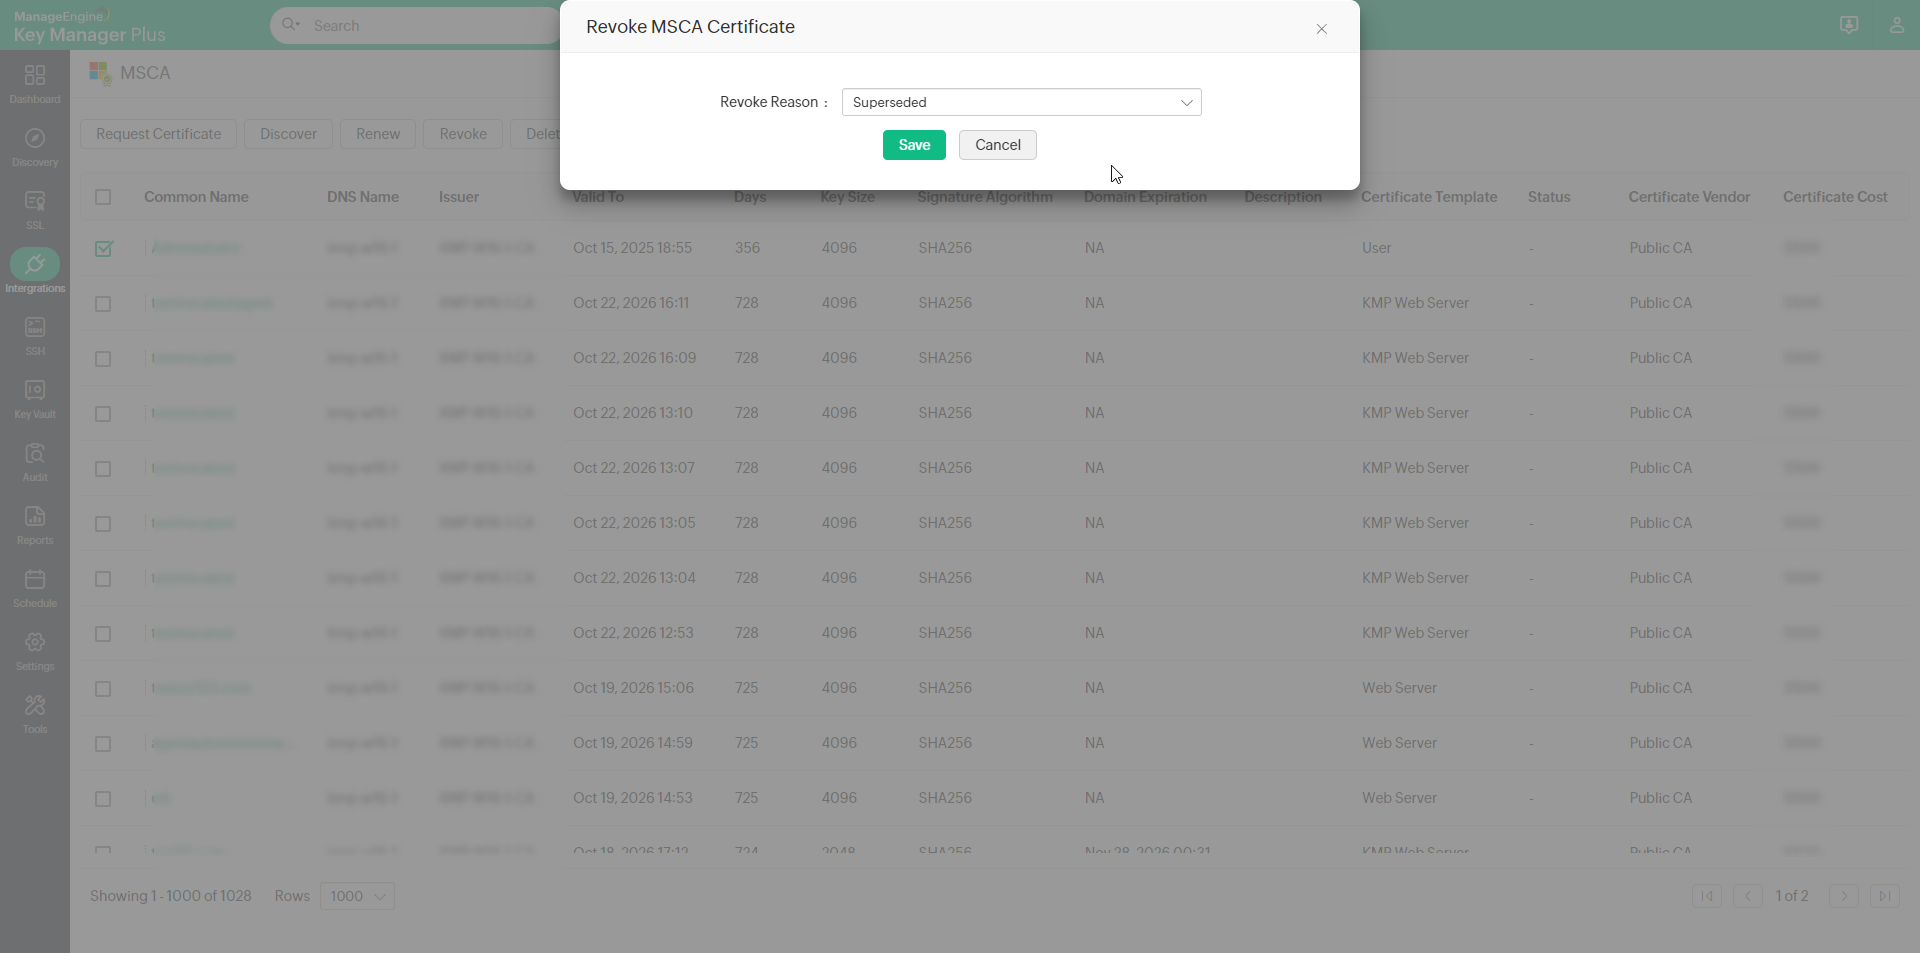Sort by the DNS Name column
The width and height of the screenshot is (1920, 953).
(x=363, y=197)
